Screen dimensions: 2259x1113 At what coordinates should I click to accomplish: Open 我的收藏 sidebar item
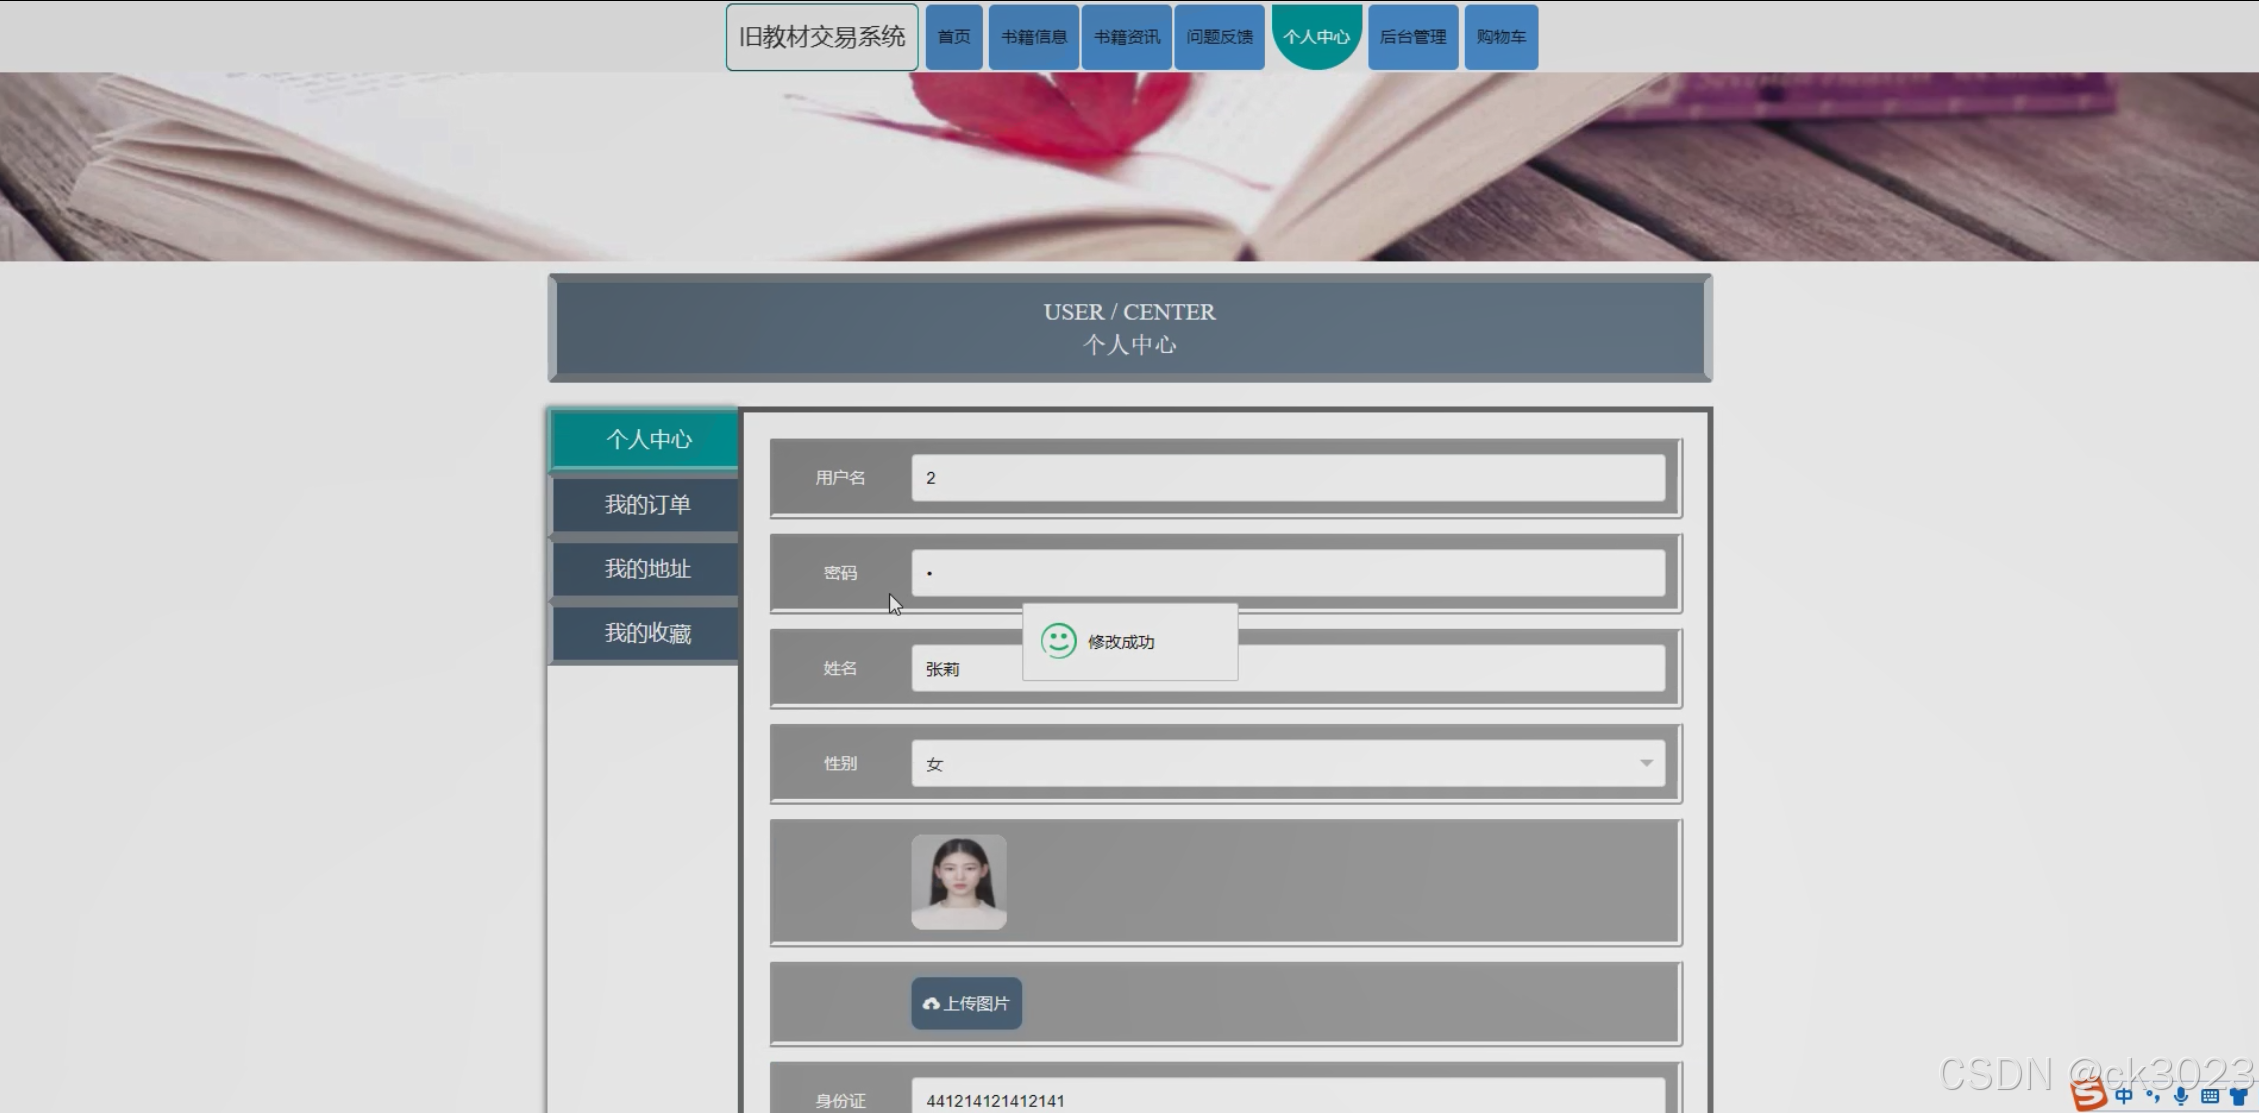point(646,633)
